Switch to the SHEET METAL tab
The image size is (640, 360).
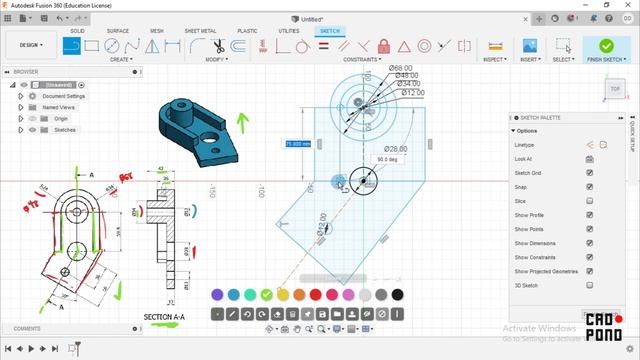[200, 31]
